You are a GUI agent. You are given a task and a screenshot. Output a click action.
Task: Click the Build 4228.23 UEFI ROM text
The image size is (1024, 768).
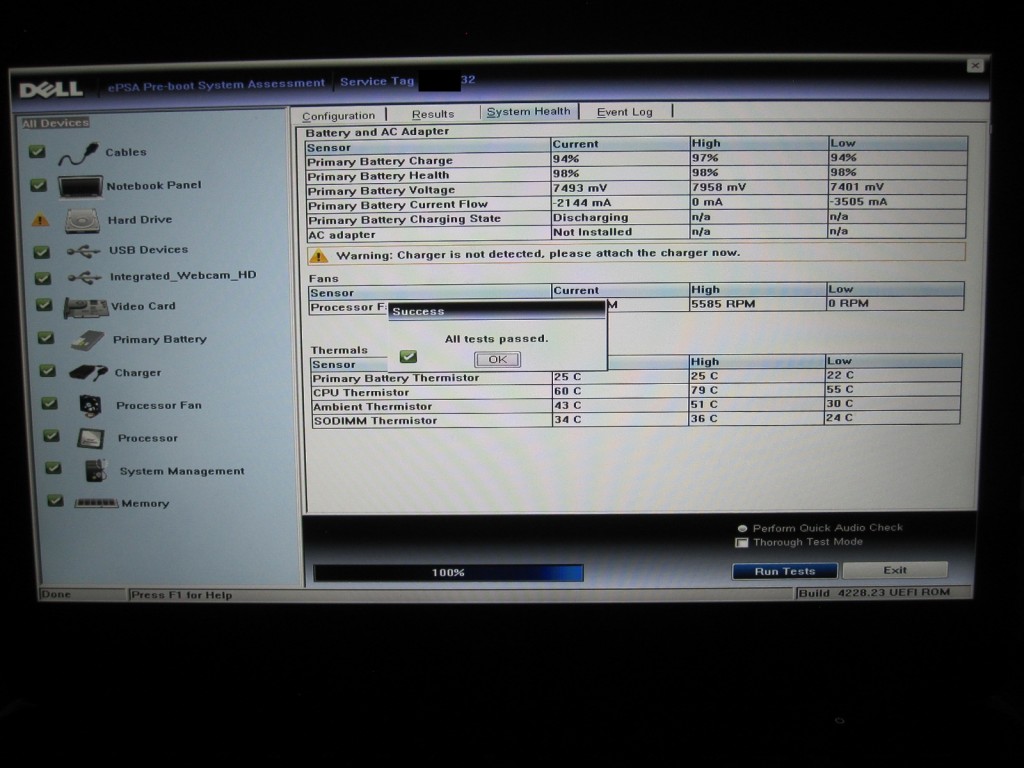[874, 593]
